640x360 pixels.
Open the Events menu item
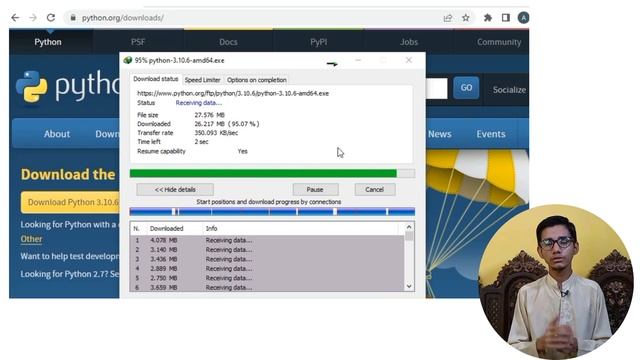click(x=491, y=134)
